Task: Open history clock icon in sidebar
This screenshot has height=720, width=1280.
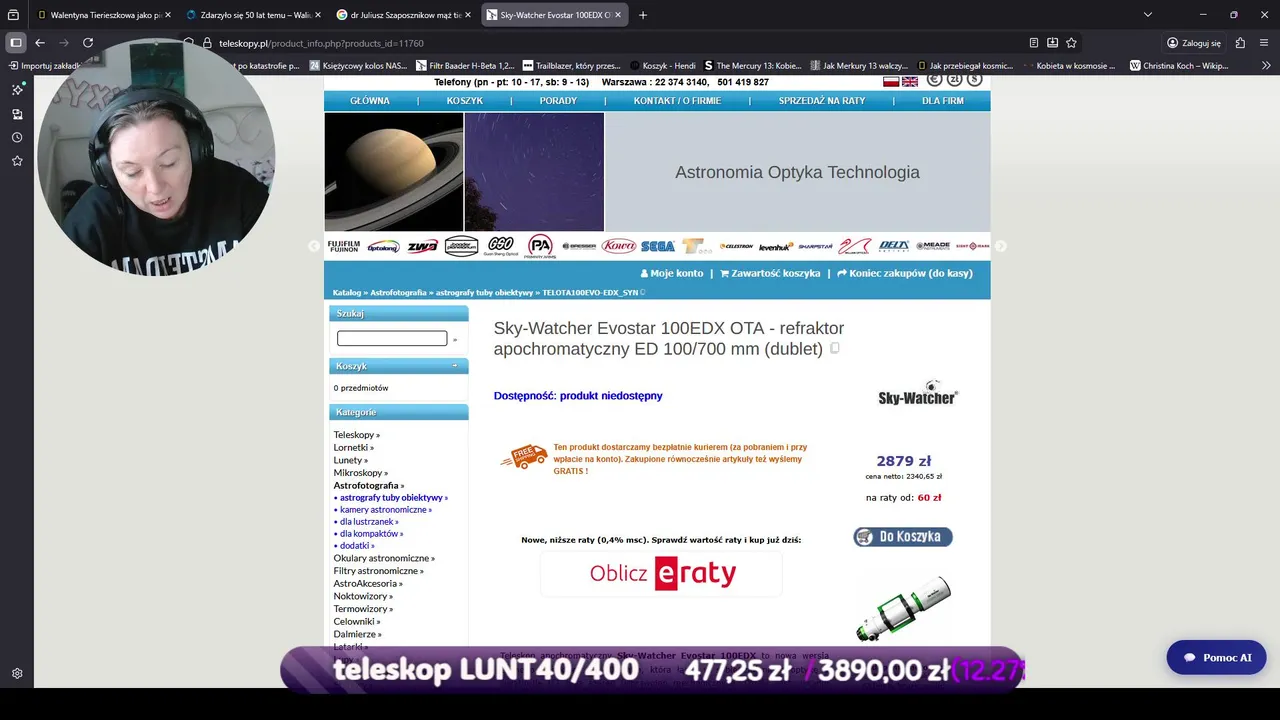Action: pos(17,137)
